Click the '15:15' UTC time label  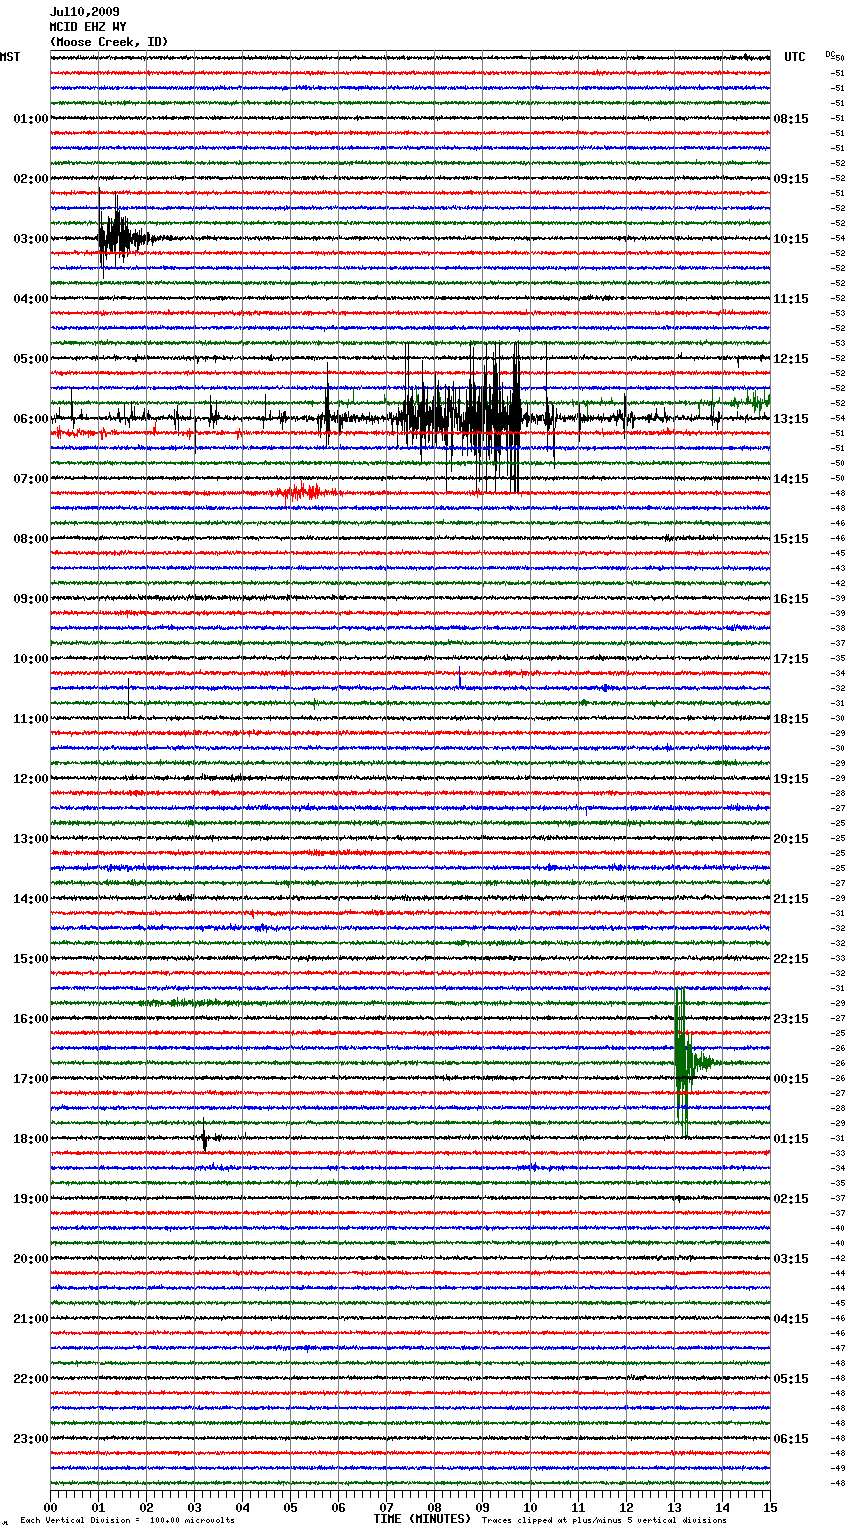[x=791, y=539]
